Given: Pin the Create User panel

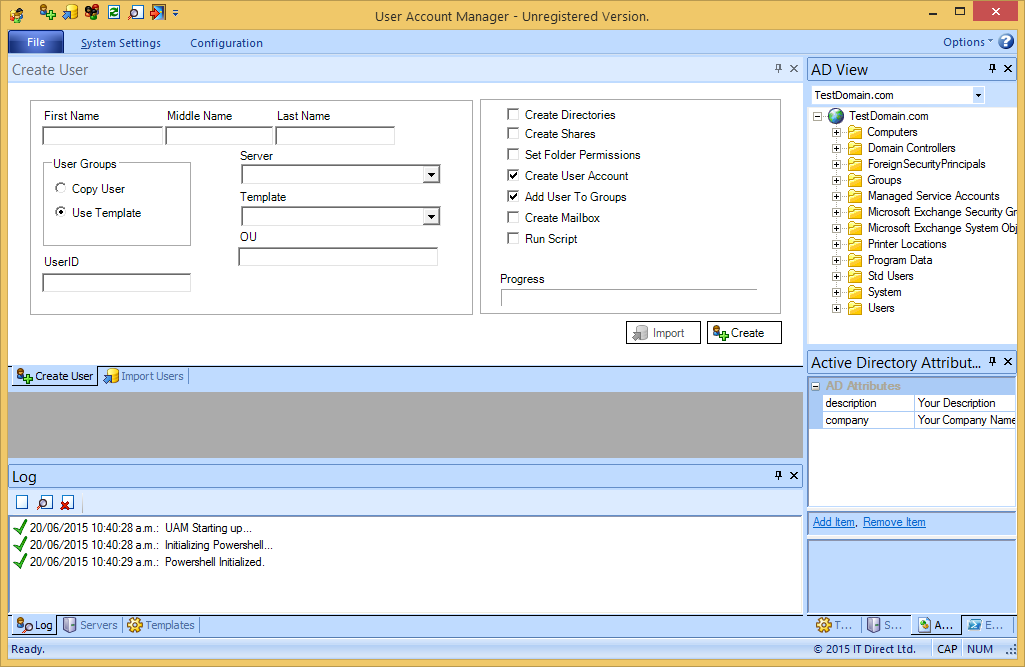Looking at the screenshot, I should click(x=778, y=69).
